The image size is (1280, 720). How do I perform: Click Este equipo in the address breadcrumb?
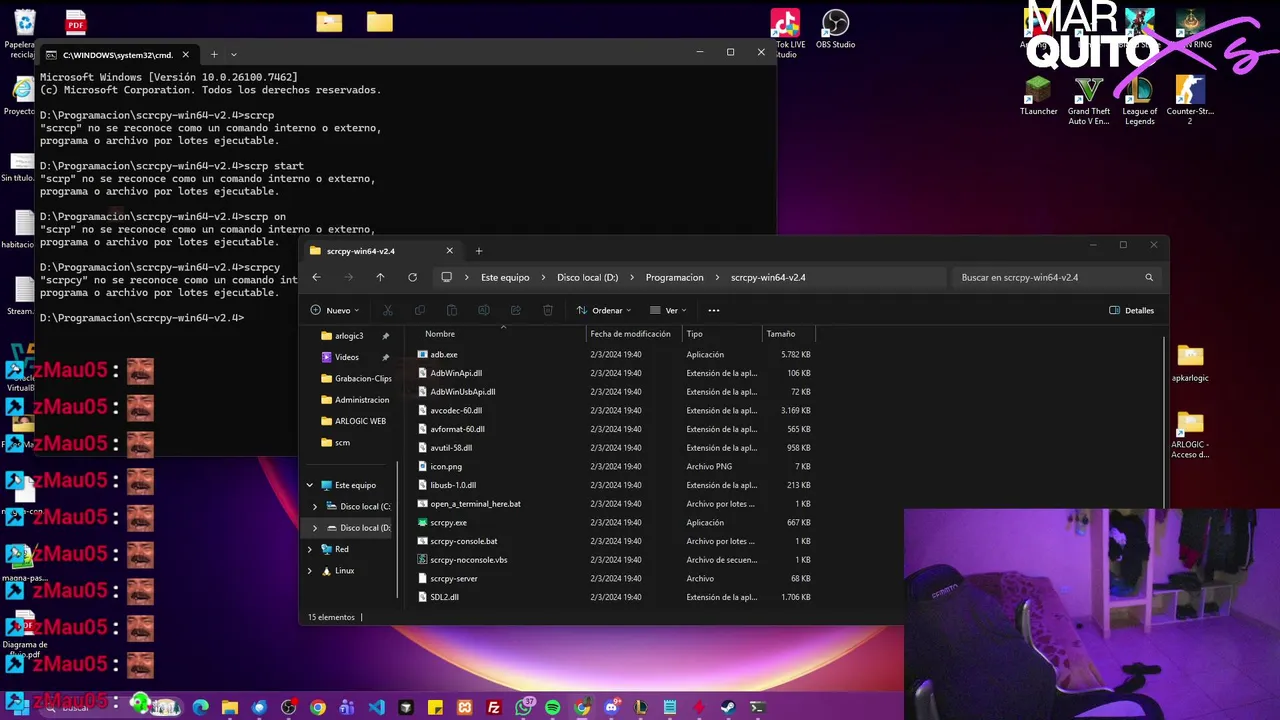[x=505, y=277]
